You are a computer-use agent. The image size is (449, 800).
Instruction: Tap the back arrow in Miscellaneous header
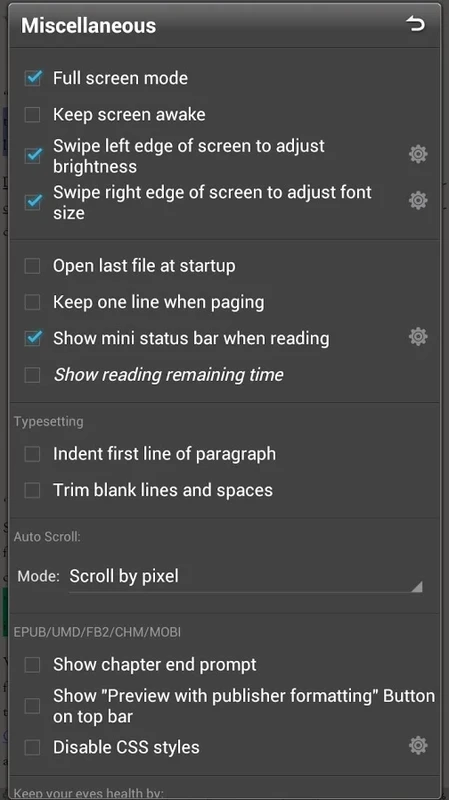click(x=415, y=24)
